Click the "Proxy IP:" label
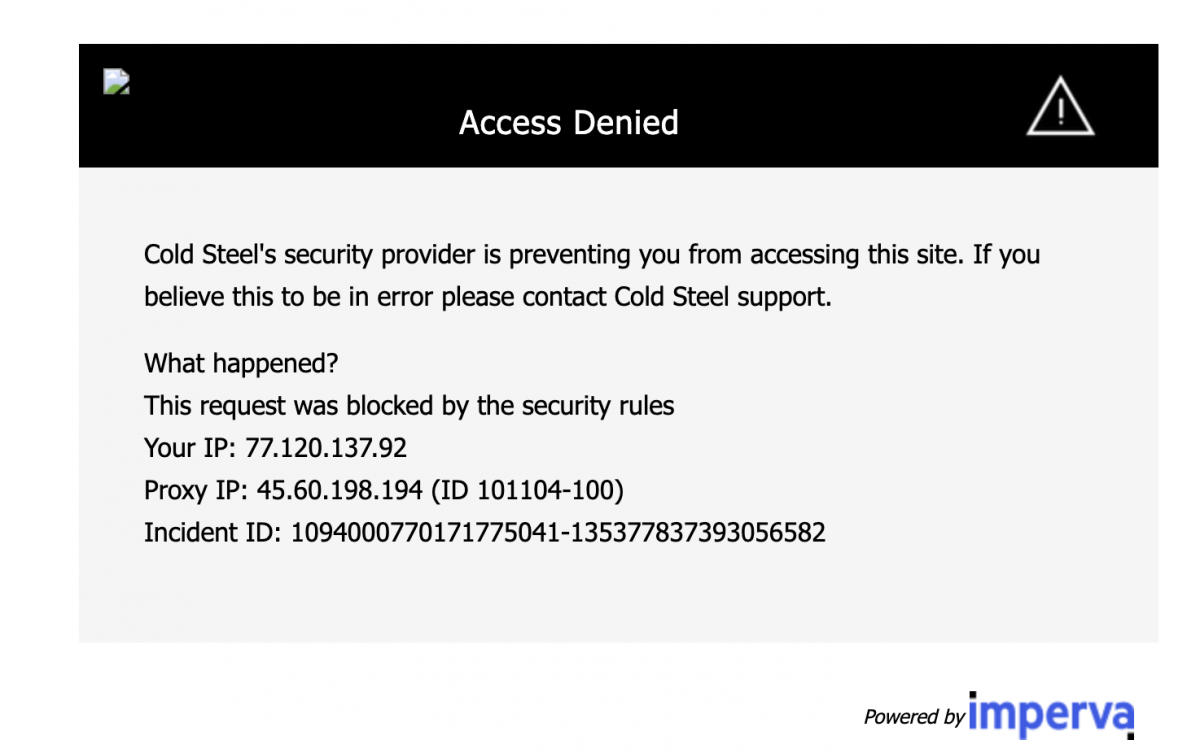1200x753 pixels. tap(196, 490)
